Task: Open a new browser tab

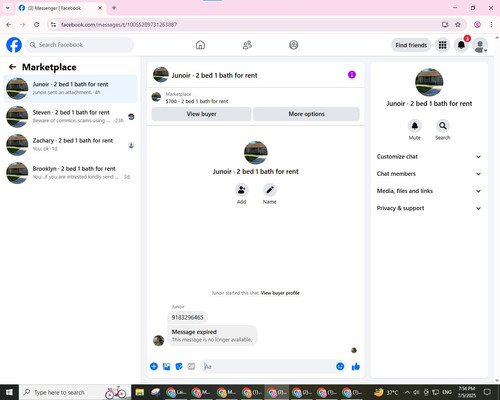Action: [x=114, y=8]
